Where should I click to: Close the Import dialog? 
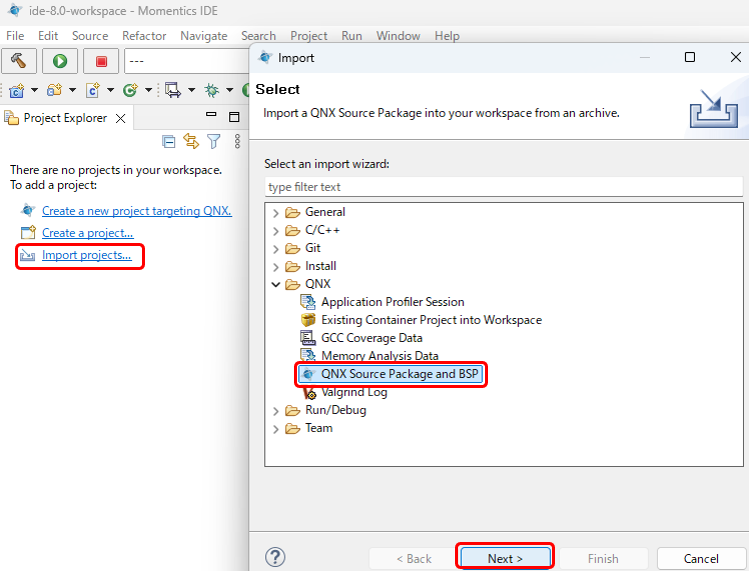(736, 57)
